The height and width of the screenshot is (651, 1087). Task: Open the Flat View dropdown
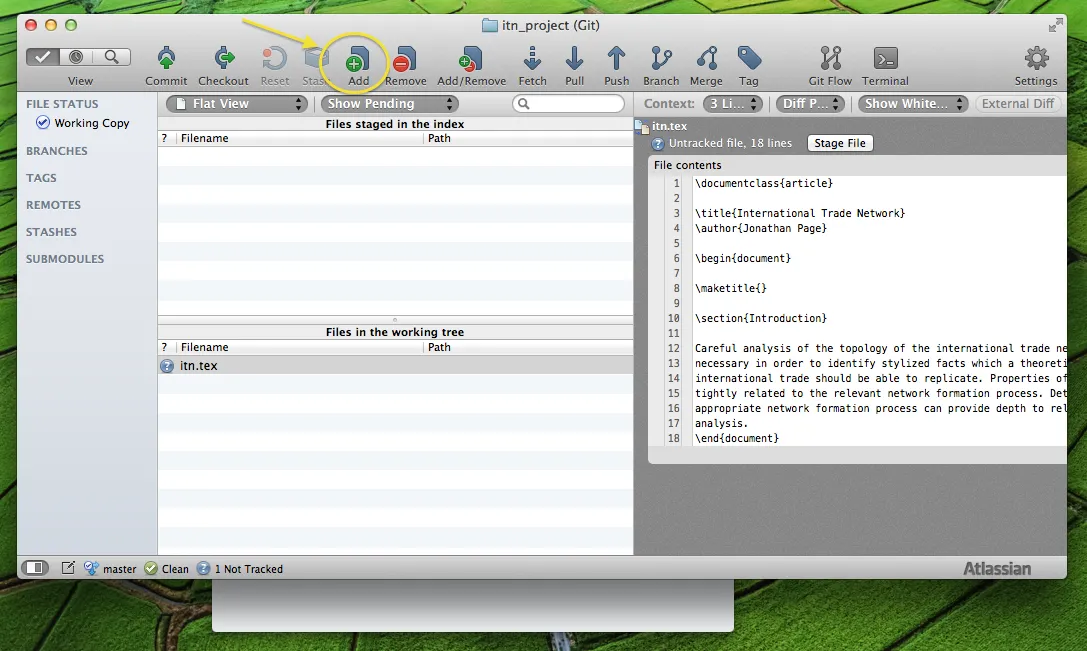237,103
